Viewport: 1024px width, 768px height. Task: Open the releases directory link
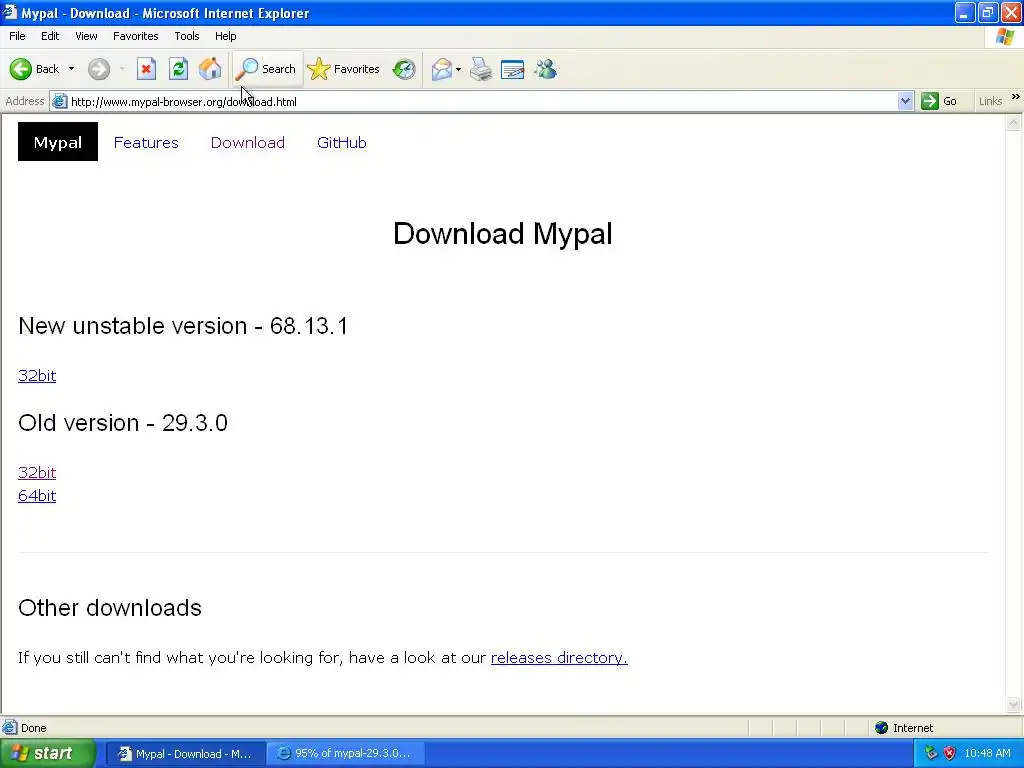[559, 658]
